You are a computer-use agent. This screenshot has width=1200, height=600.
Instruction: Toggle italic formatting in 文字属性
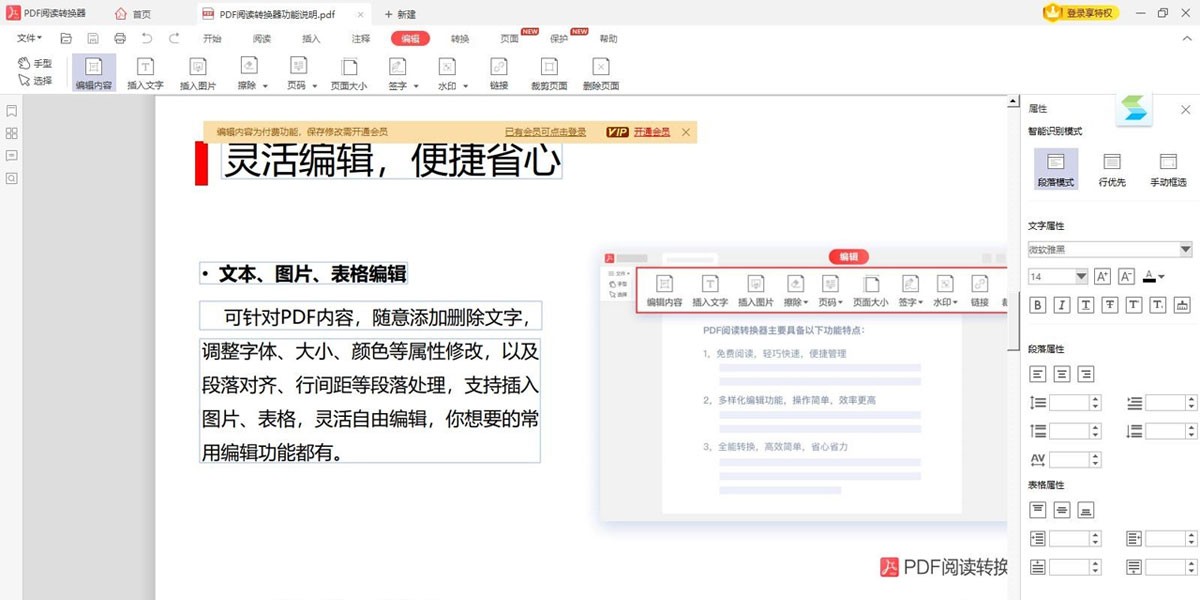[x=1061, y=304]
